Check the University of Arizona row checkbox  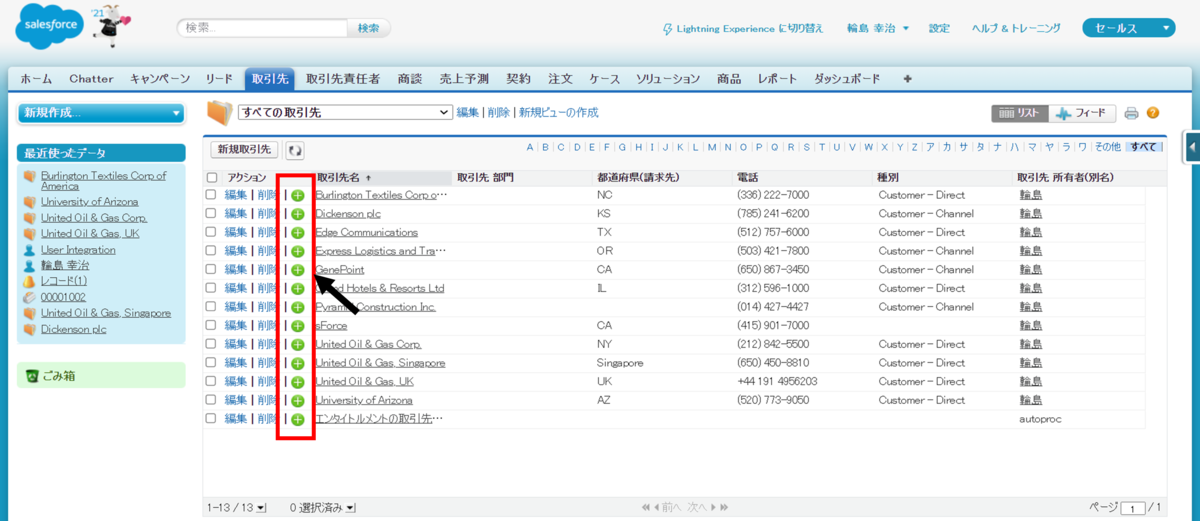[x=211, y=400]
